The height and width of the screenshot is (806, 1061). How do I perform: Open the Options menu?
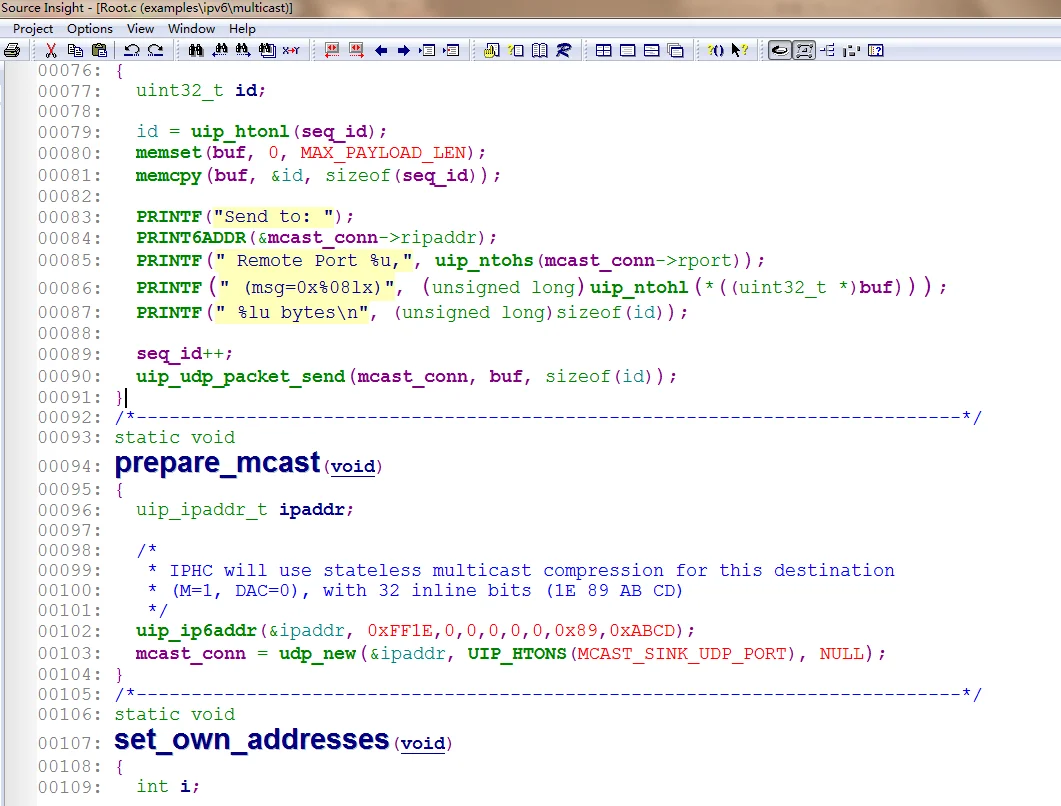tap(90, 28)
